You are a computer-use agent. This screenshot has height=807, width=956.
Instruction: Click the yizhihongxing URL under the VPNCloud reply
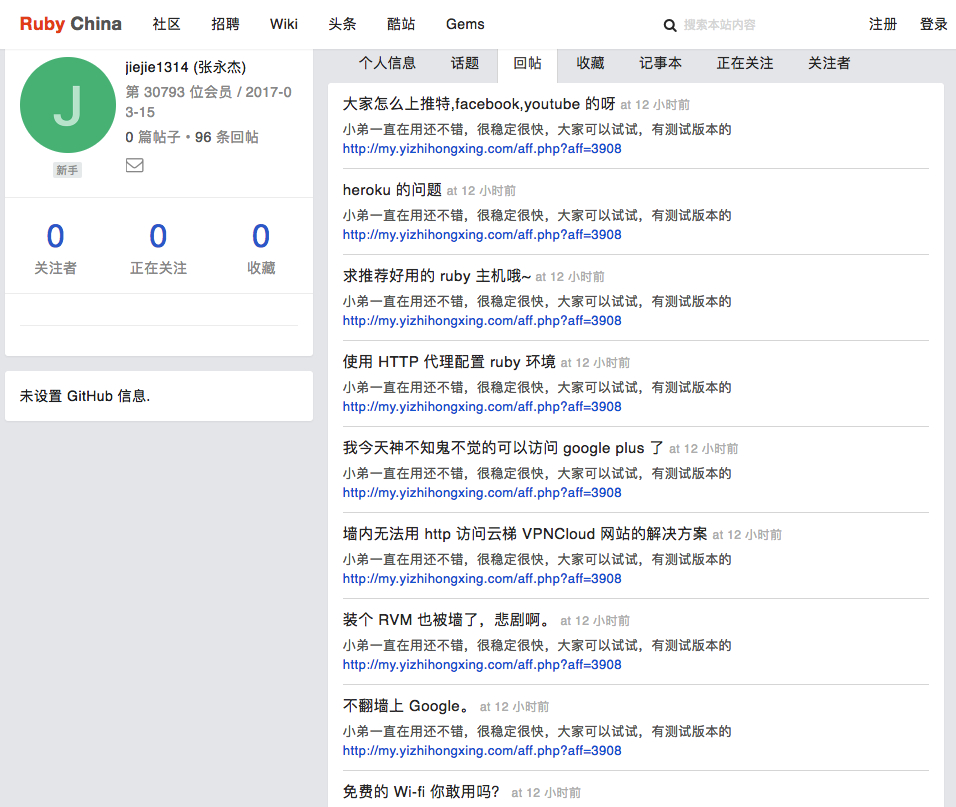[482, 578]
